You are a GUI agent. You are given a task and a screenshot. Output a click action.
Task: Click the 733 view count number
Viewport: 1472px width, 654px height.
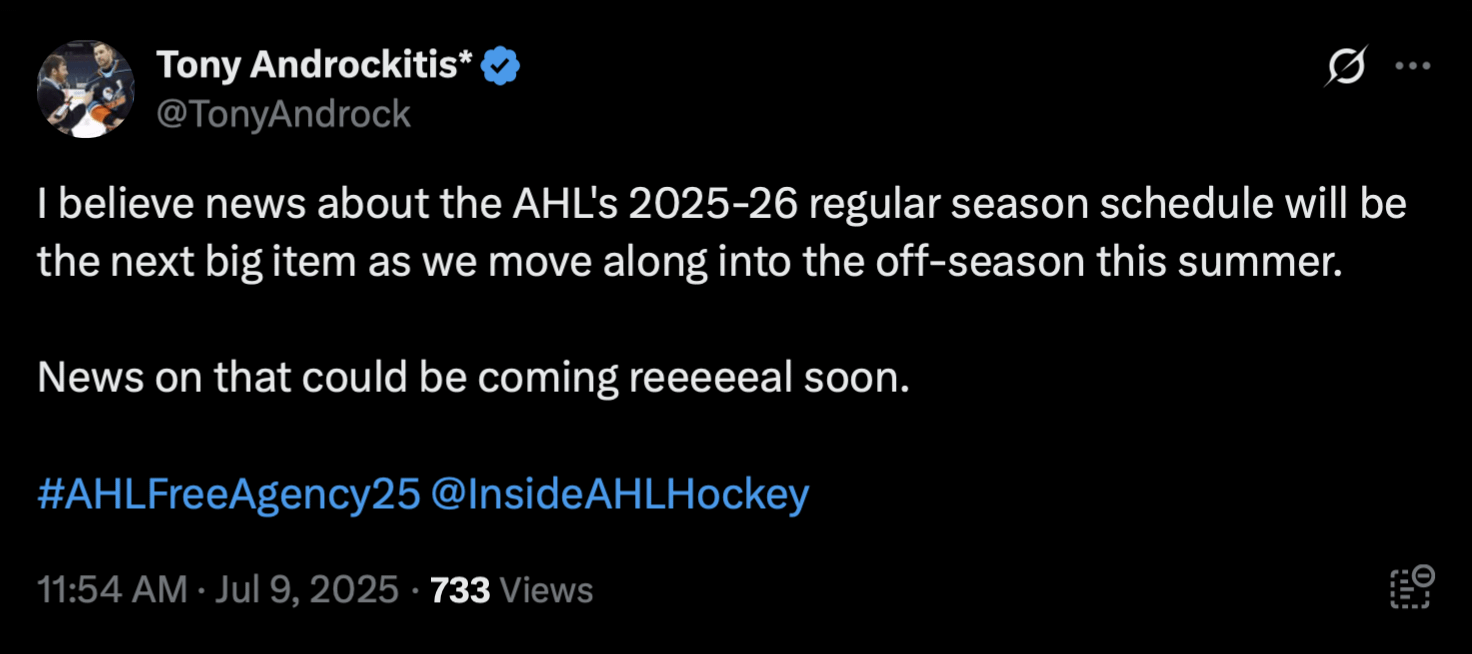coord(460,590)
